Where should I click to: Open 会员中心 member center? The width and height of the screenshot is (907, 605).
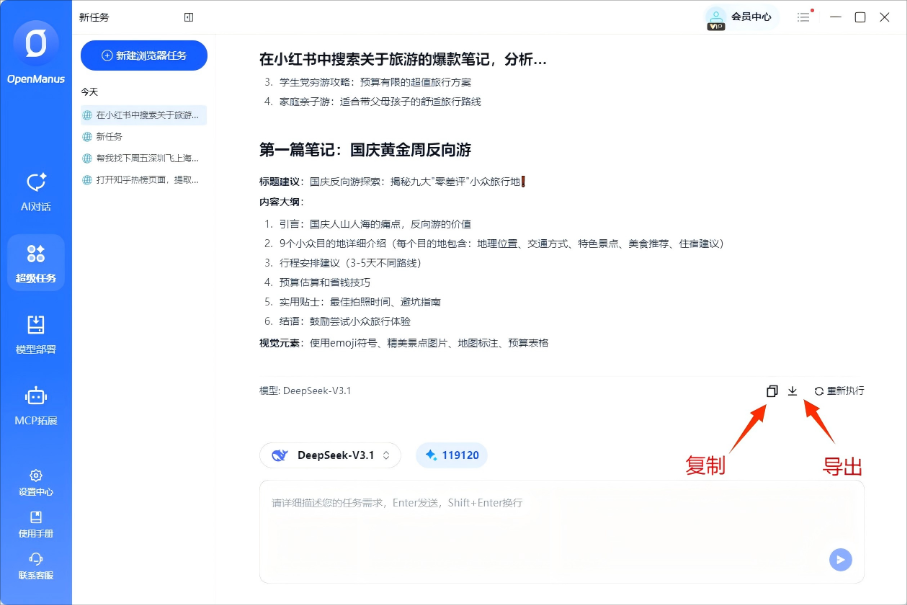[x=740, y=17]
